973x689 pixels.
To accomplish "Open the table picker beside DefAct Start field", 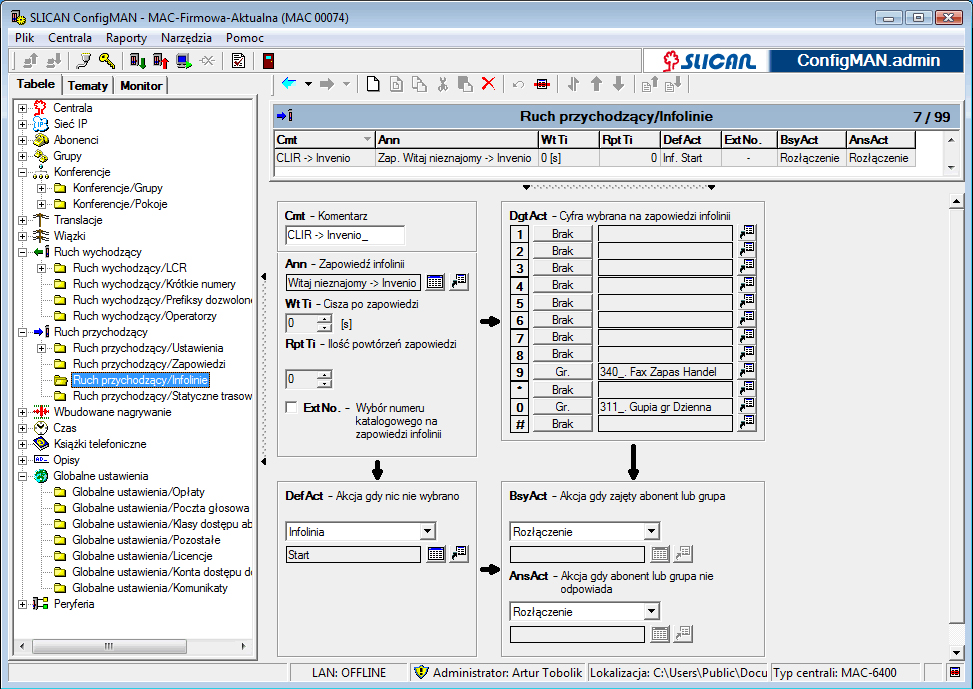I will 436,554.
